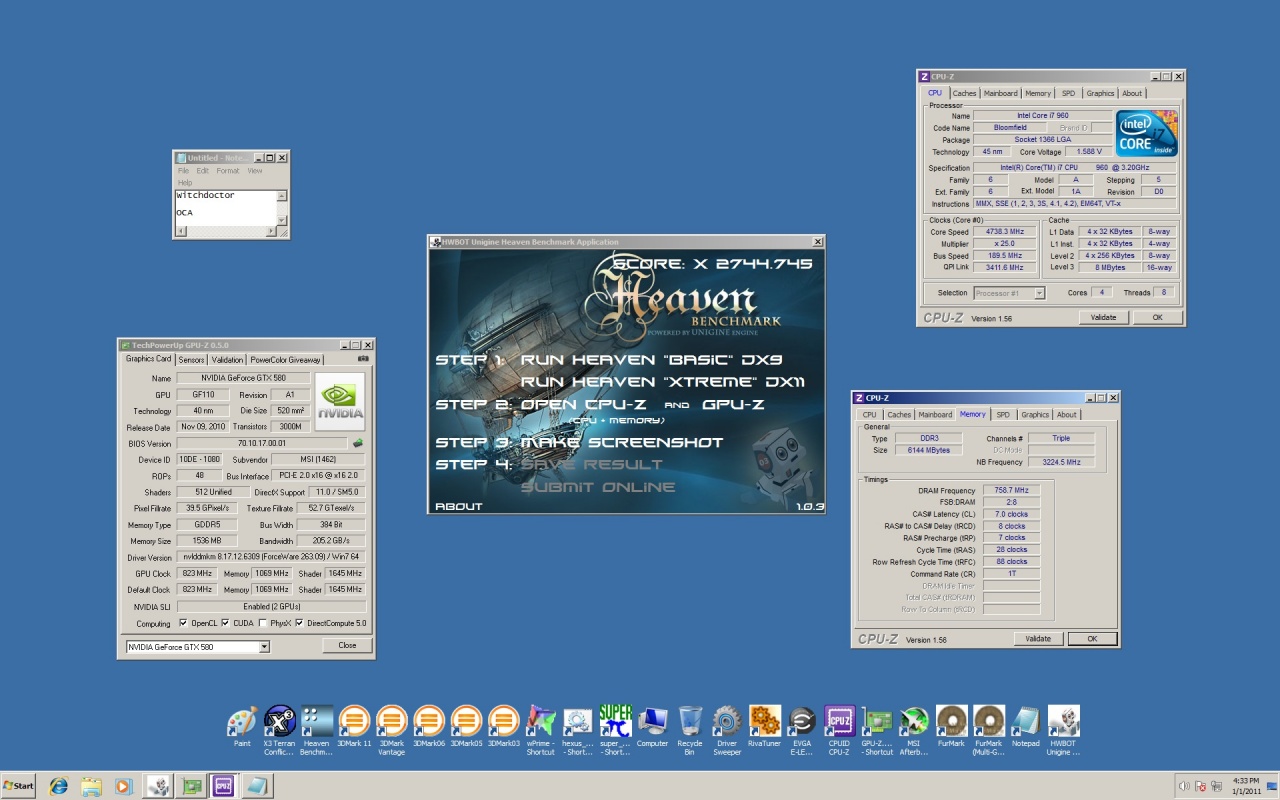Switch to the Mainboard tab in CPU-Z processor window
This screenshot has height=800, width=1280.
click(1000, 93)
